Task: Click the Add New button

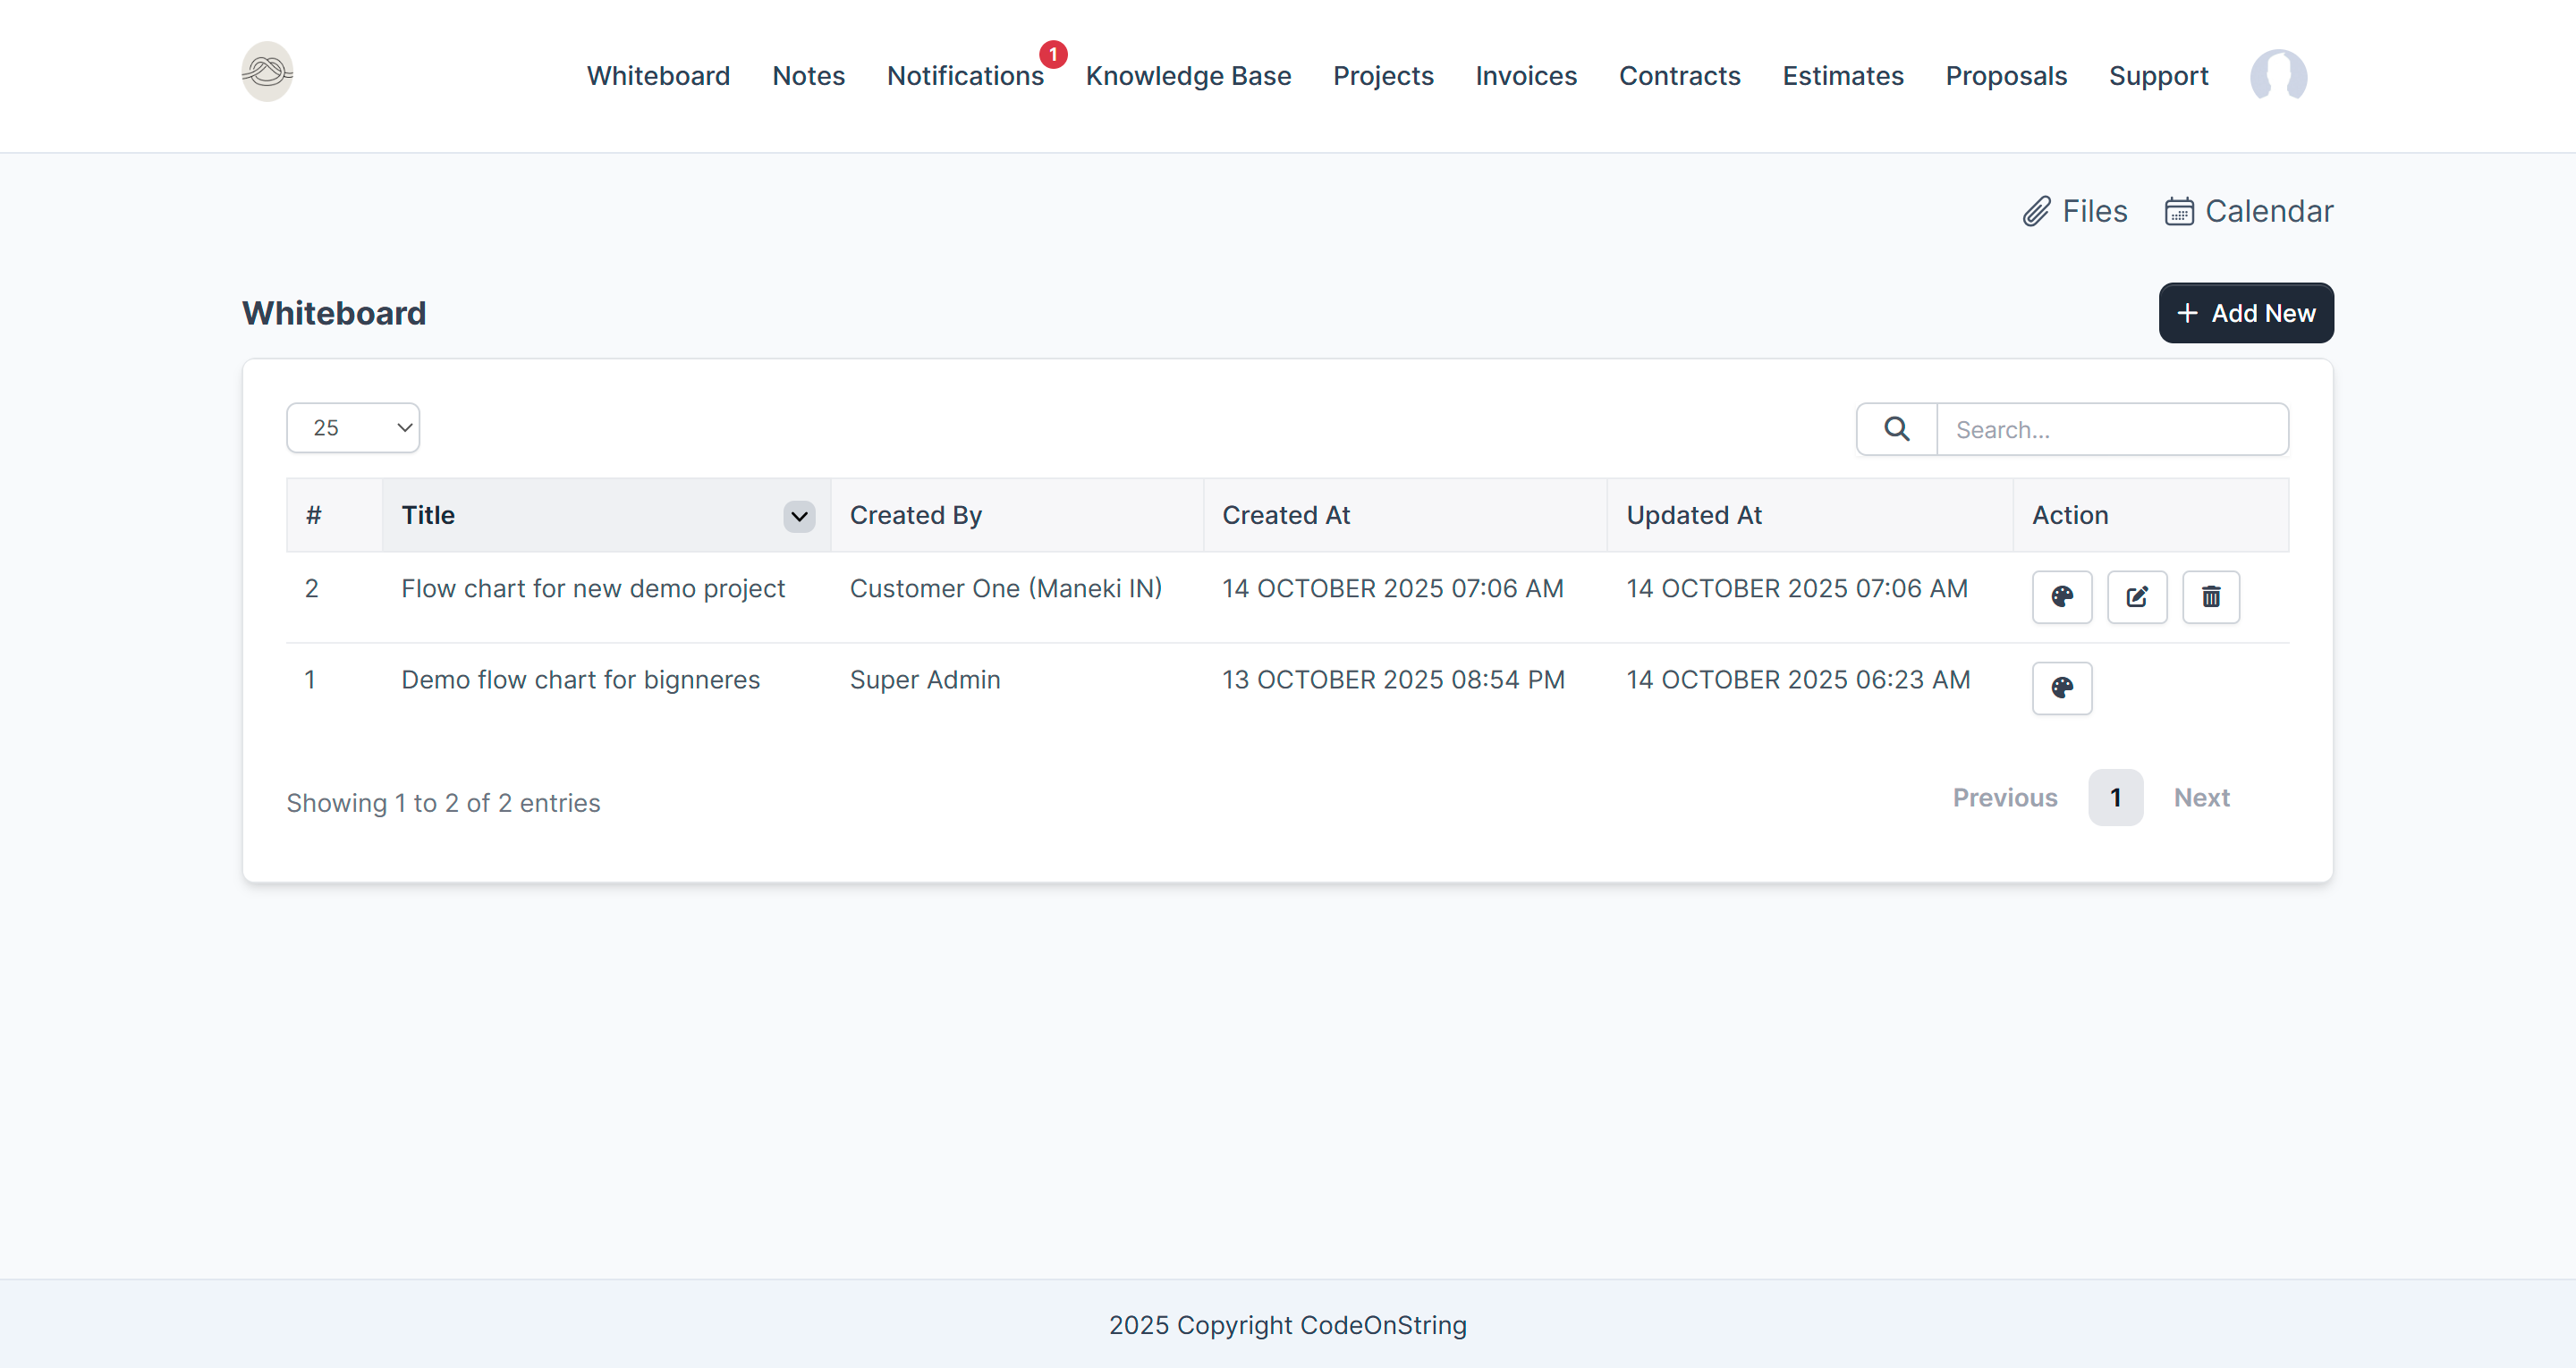Action: 2245,313
